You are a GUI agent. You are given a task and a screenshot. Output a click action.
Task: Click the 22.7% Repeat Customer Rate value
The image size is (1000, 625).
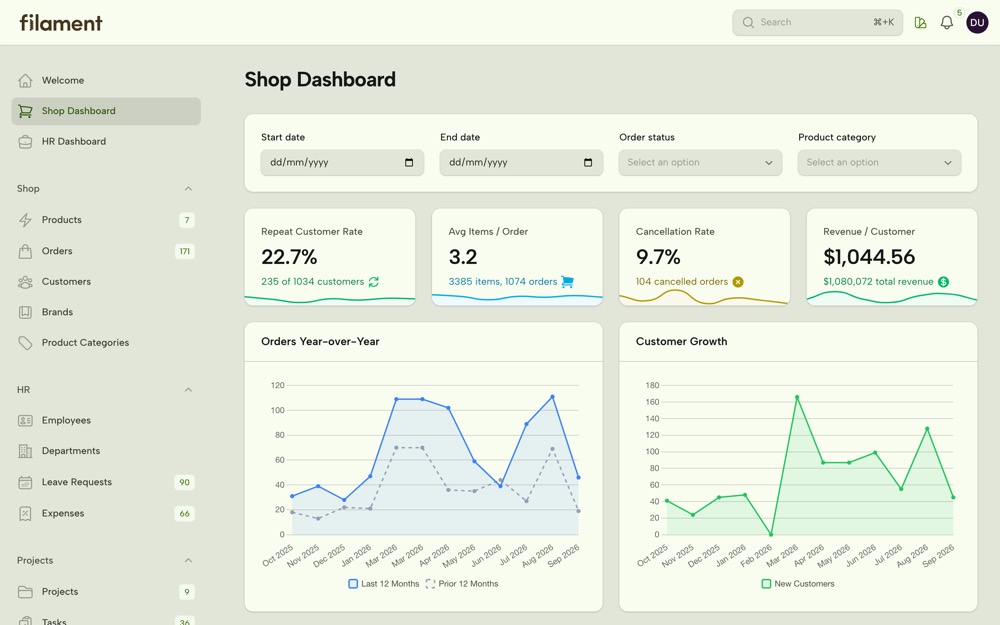(x=289, y=257)
